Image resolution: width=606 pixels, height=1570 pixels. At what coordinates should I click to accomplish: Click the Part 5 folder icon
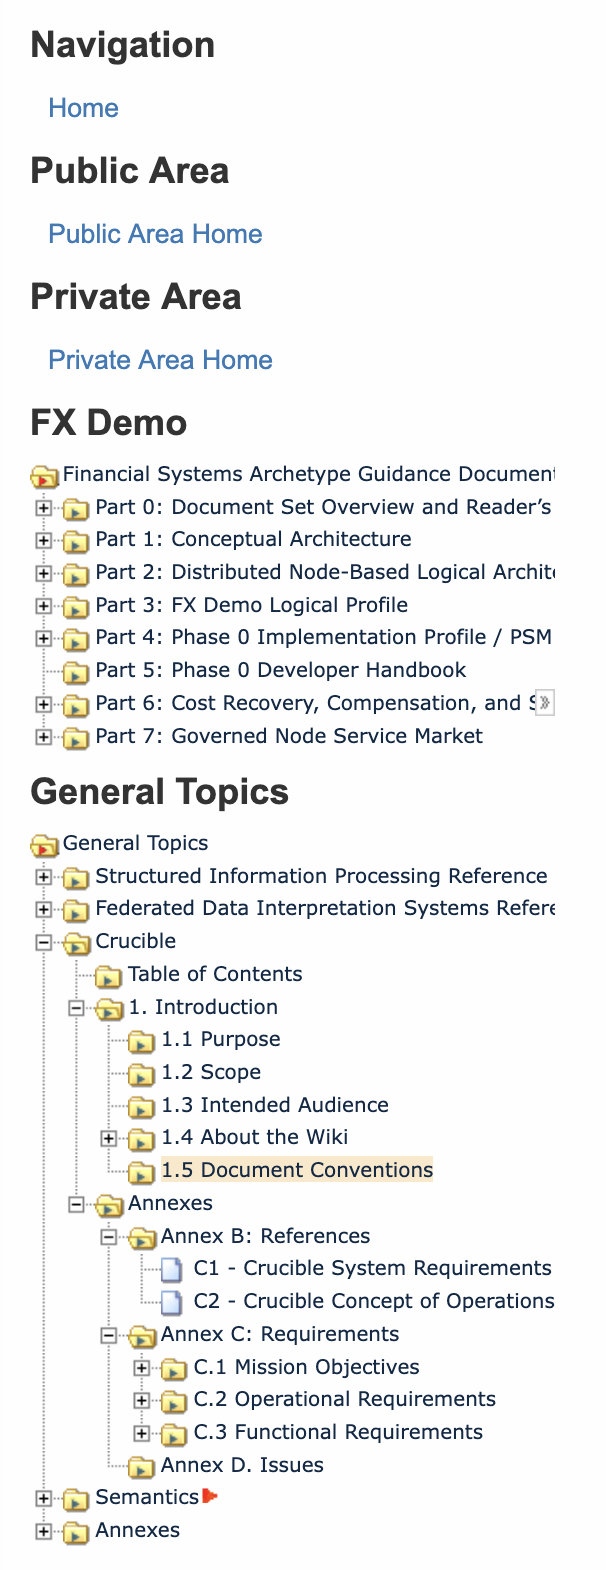tap(76, 672)
